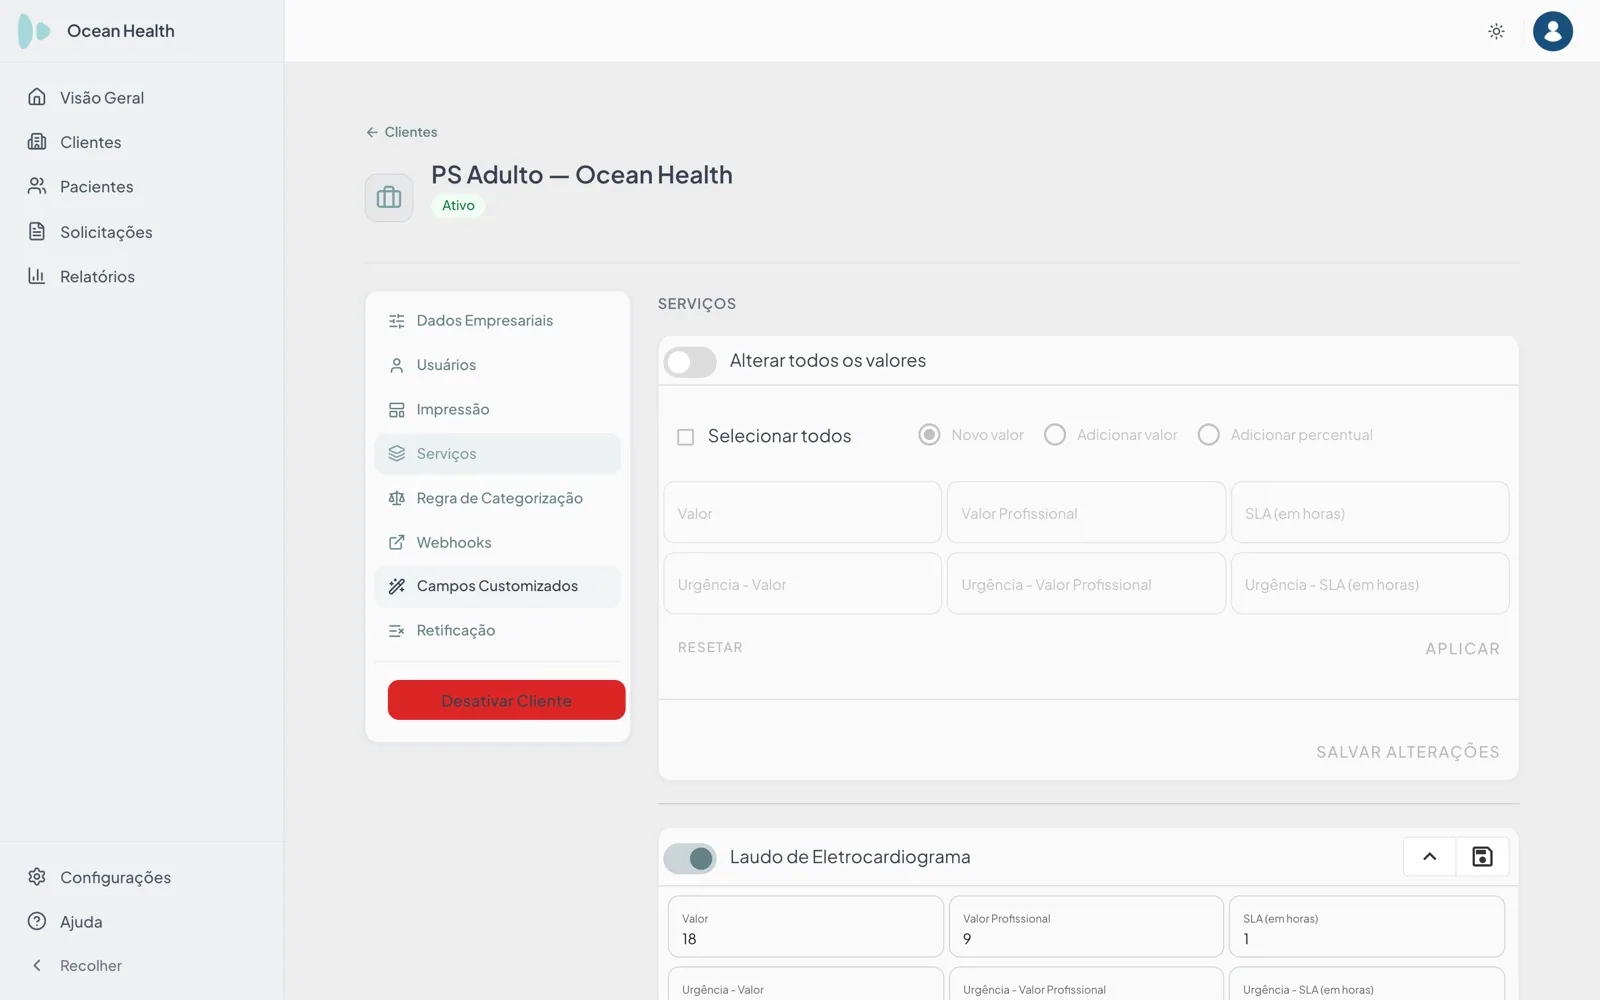The image size is (1600, 1000).
Task: Click the save icon for Laudo de Eletrocardiograma
Action: (1482, 857)
